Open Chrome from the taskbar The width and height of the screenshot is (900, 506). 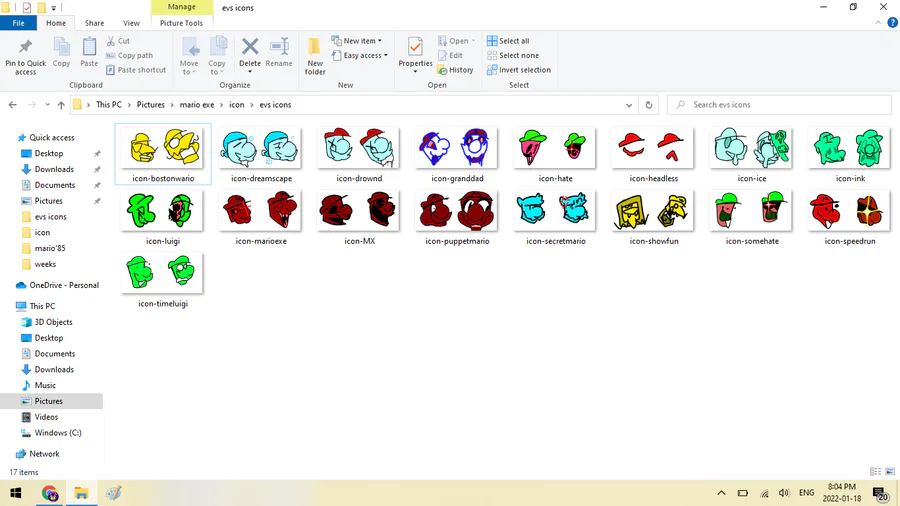[x=50, y=493]
